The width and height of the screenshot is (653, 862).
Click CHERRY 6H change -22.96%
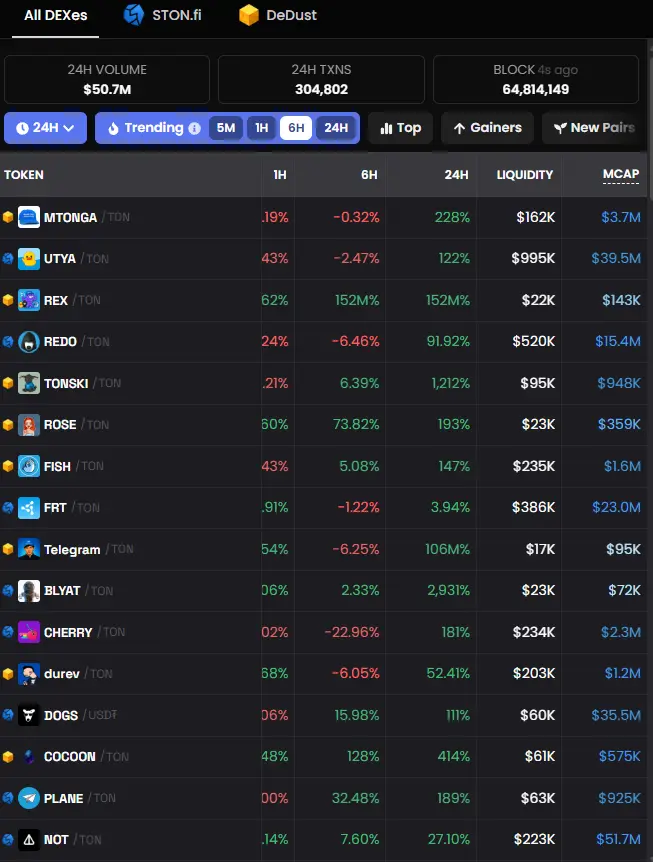(x=352, y=632)
